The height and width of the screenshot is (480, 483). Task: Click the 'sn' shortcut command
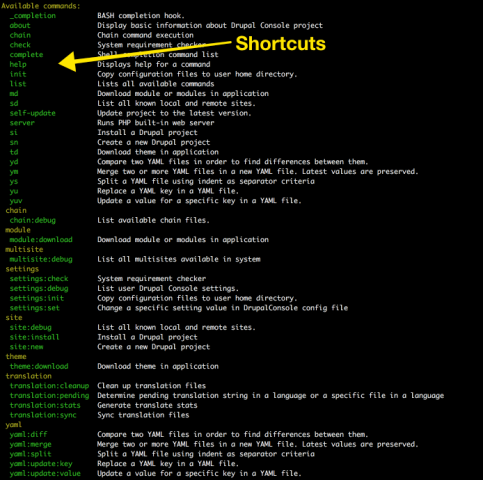pos(14,142)
